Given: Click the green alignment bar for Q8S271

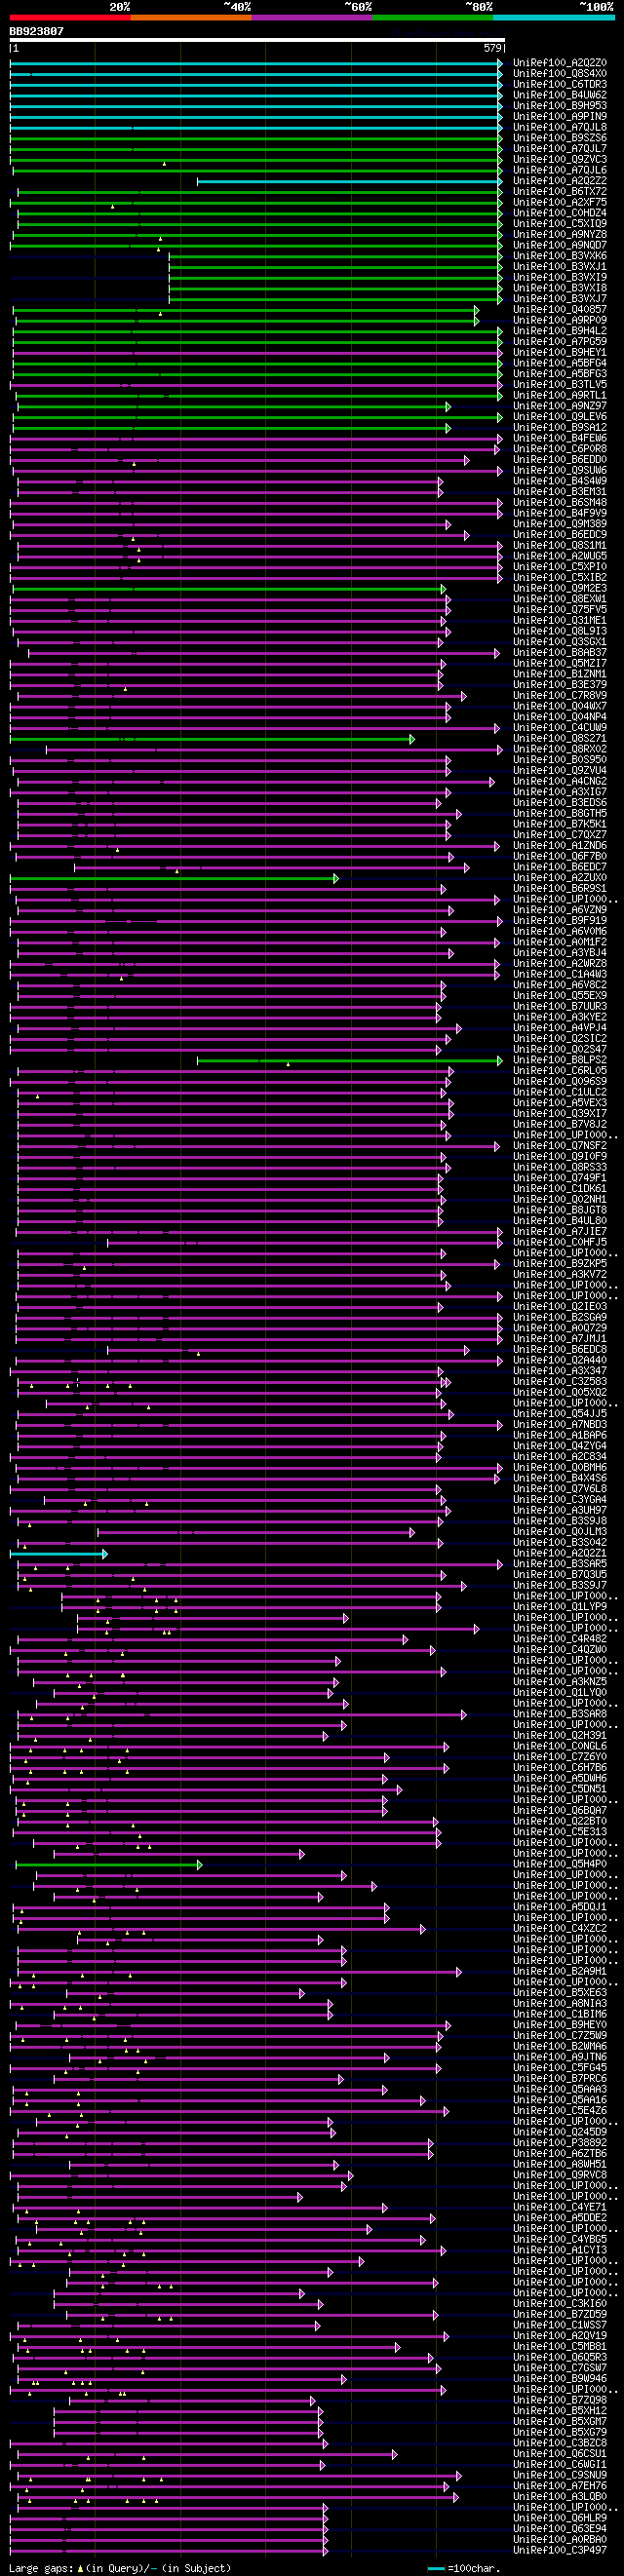Looking at the screenshot, I should pos(212,739).
